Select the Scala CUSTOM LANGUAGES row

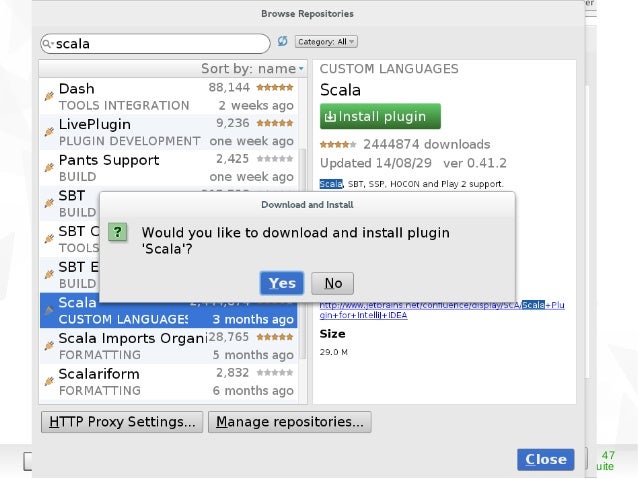(x=168, y=311)
